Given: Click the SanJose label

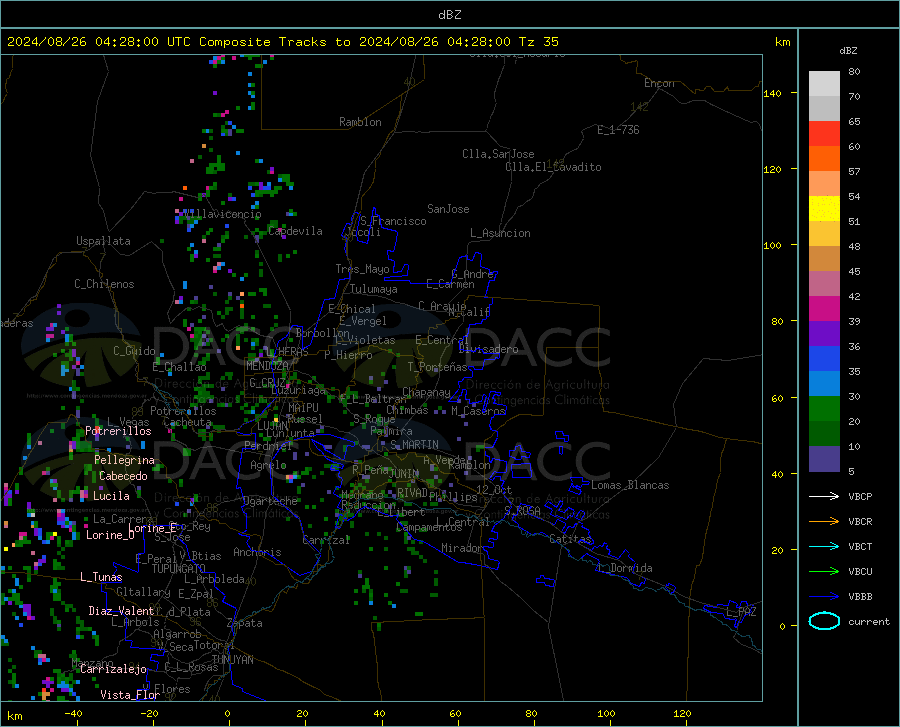Looking at the screenshot, I should (x=448, y=209).
